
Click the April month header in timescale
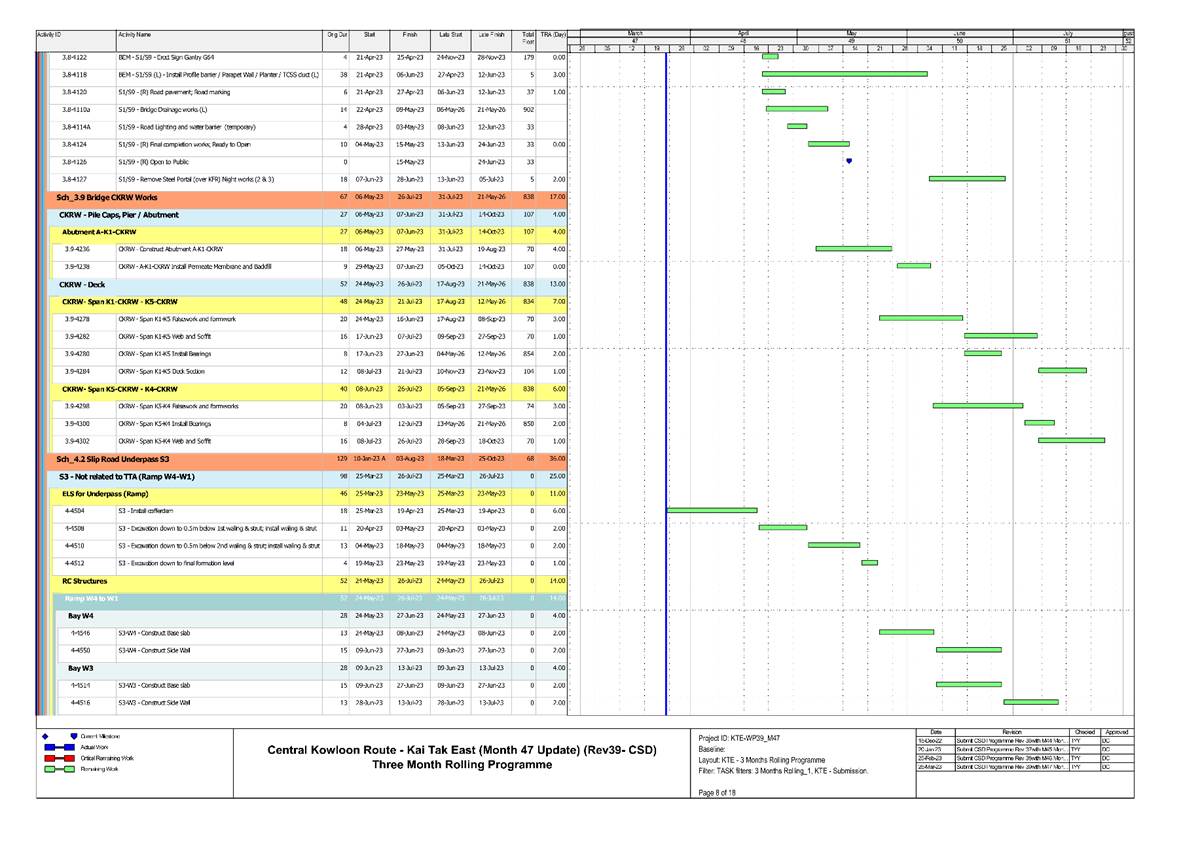tap(744, 32)
